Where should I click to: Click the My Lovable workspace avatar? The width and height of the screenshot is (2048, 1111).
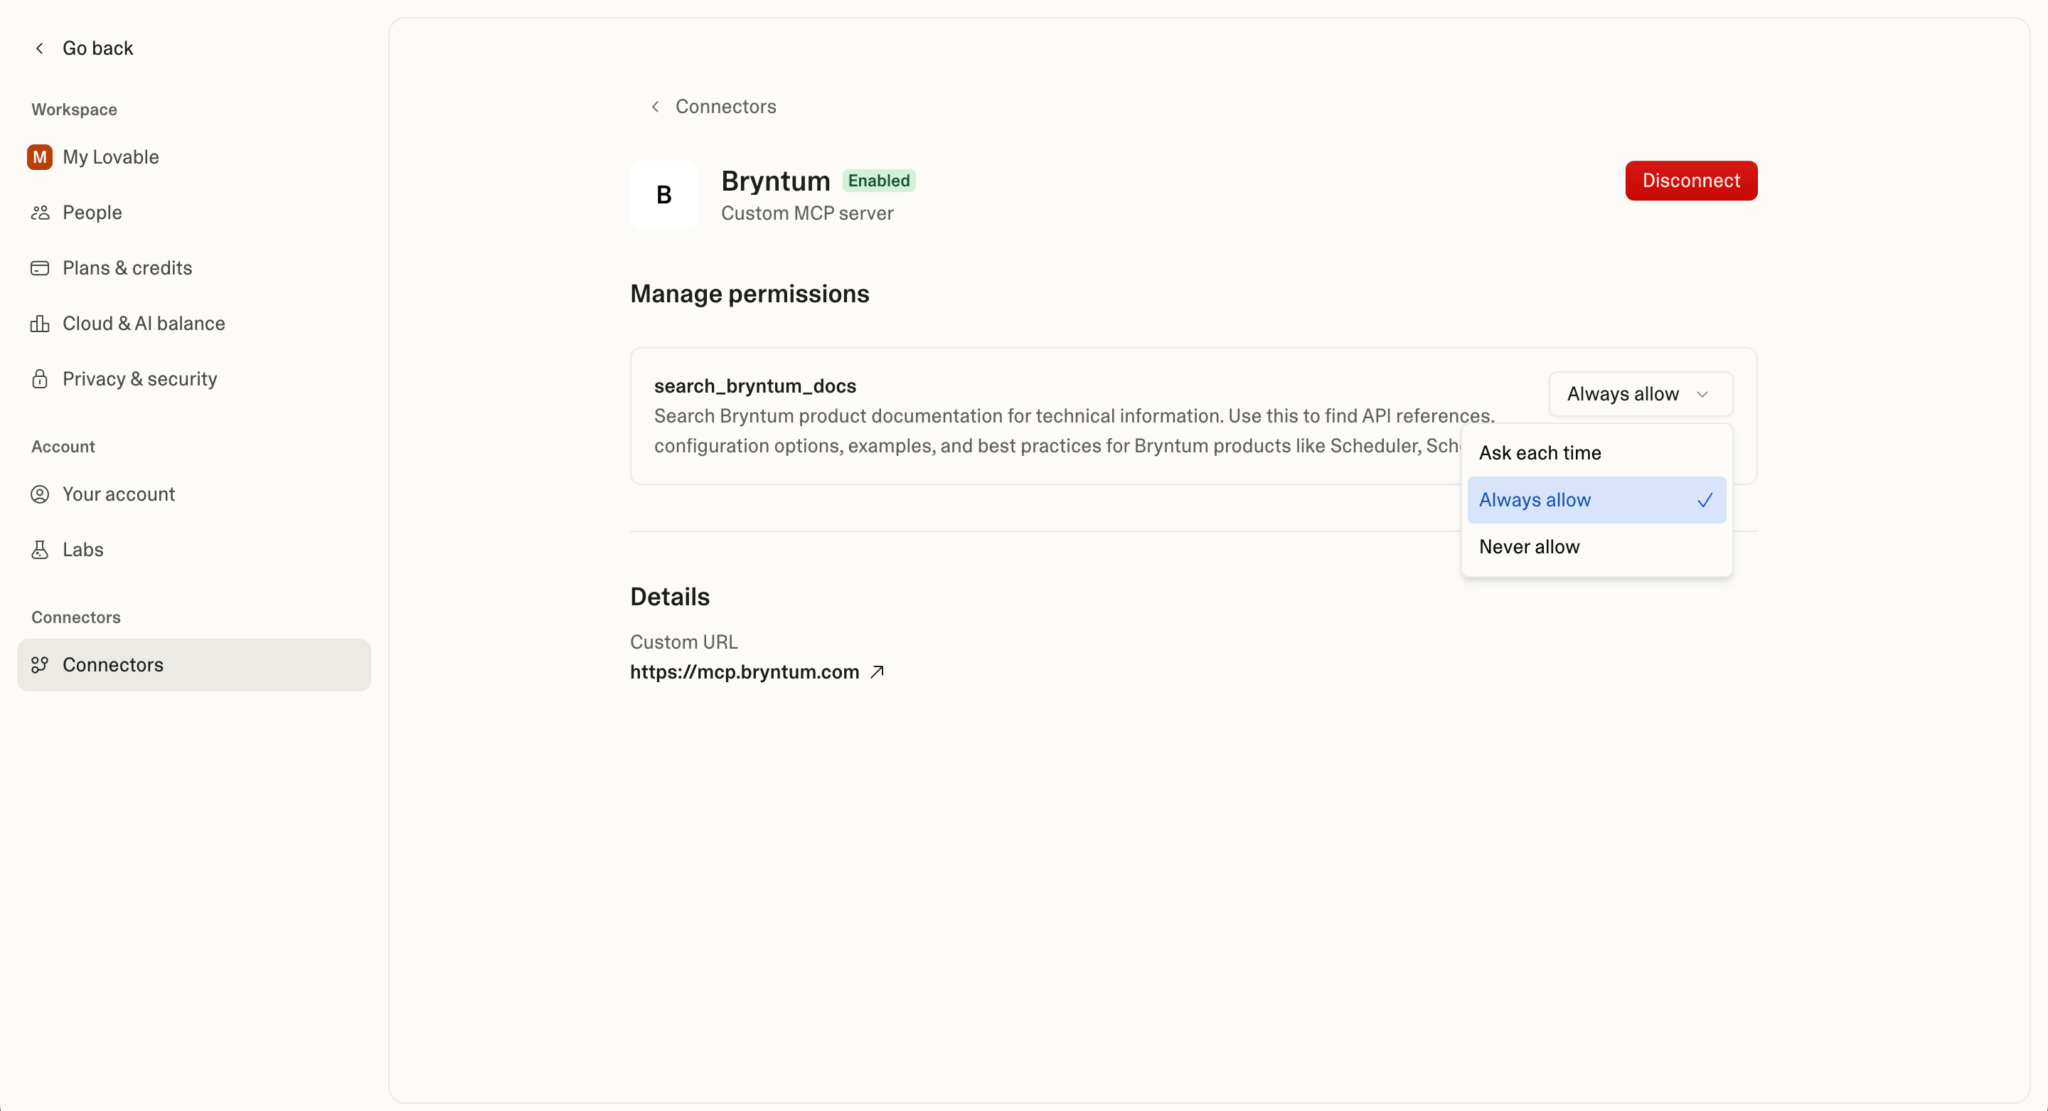click(x=39, y=156)
